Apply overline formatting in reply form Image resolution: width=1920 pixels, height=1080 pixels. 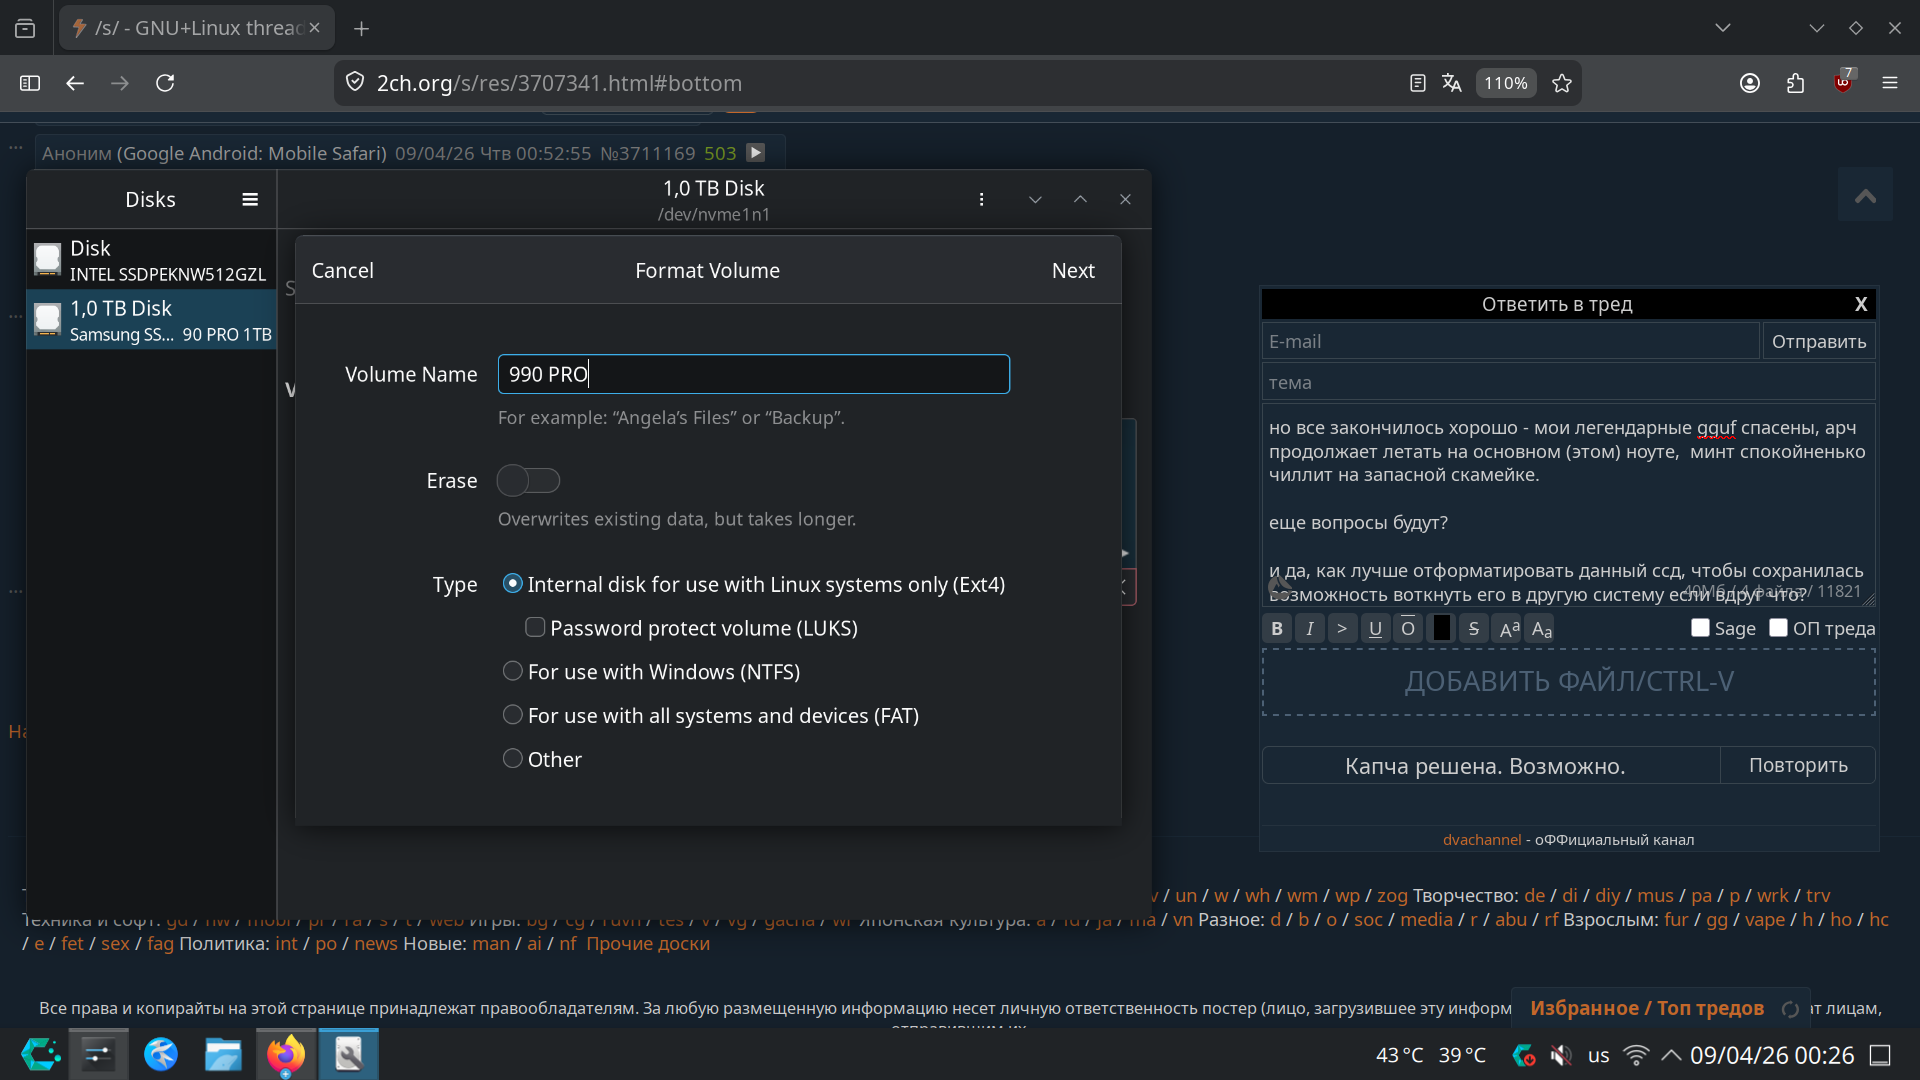click(x=1408, y=629)
